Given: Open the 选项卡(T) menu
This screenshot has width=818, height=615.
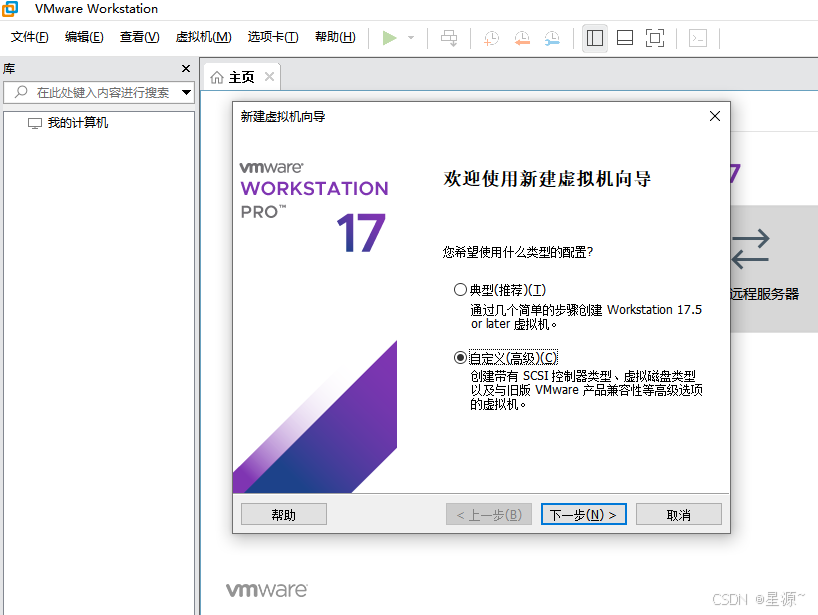Looking at the screenshot, I should [273, 37].
